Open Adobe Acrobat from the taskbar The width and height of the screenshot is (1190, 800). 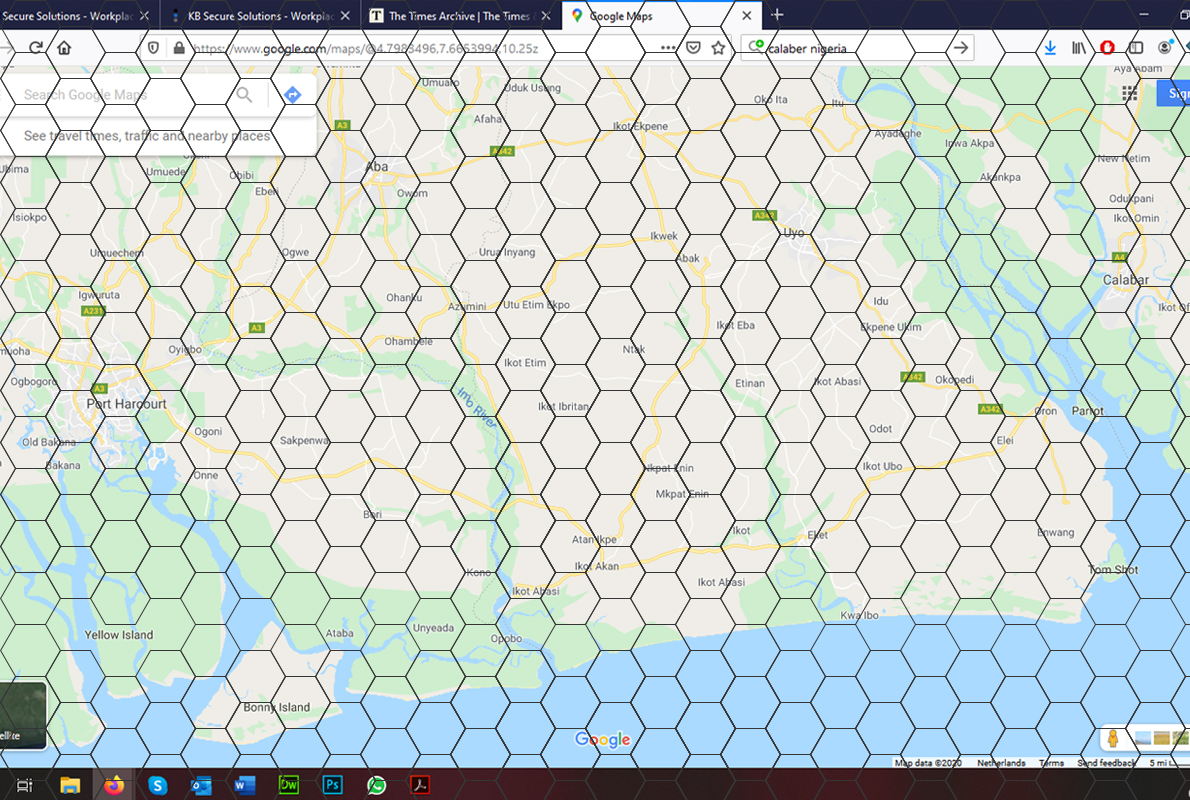[x=420, y=785]
